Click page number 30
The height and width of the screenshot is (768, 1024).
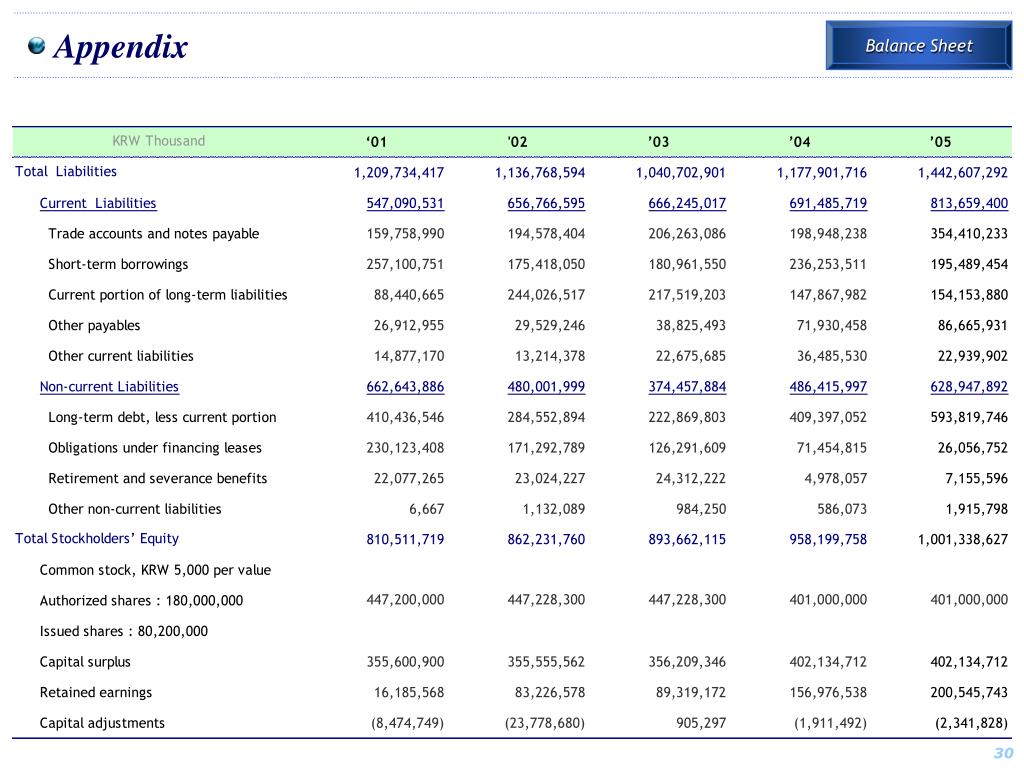1003,753
